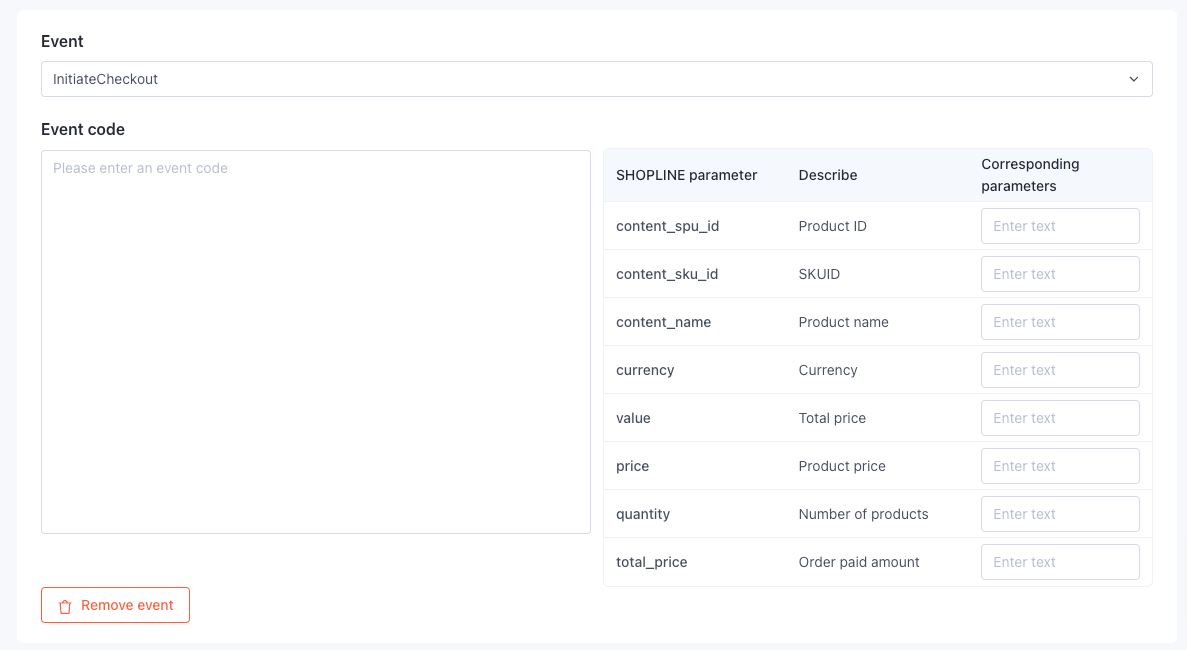Image resolution: width=1187 pixels, height=650 pixels.
Task: Click the total_price corresponding parameter field
Action: [x=1060, y=562]
